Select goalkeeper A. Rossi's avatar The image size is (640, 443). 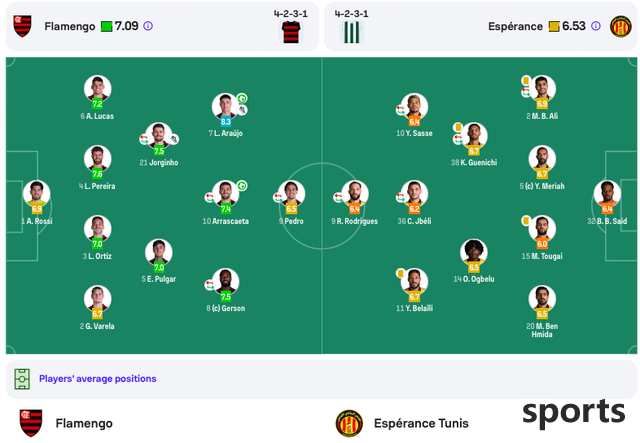tap(37, 194)
